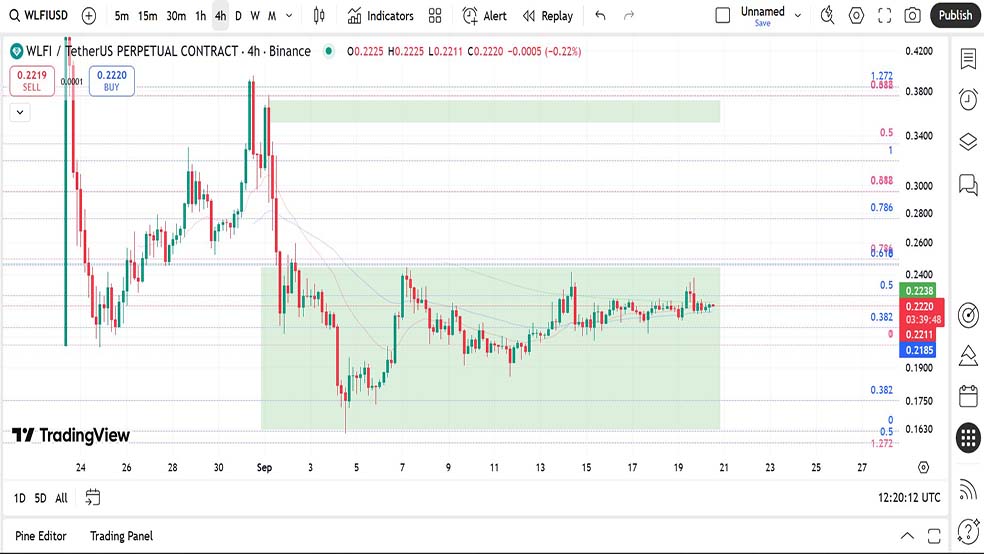Click the Publish button

tap(955, 16)
